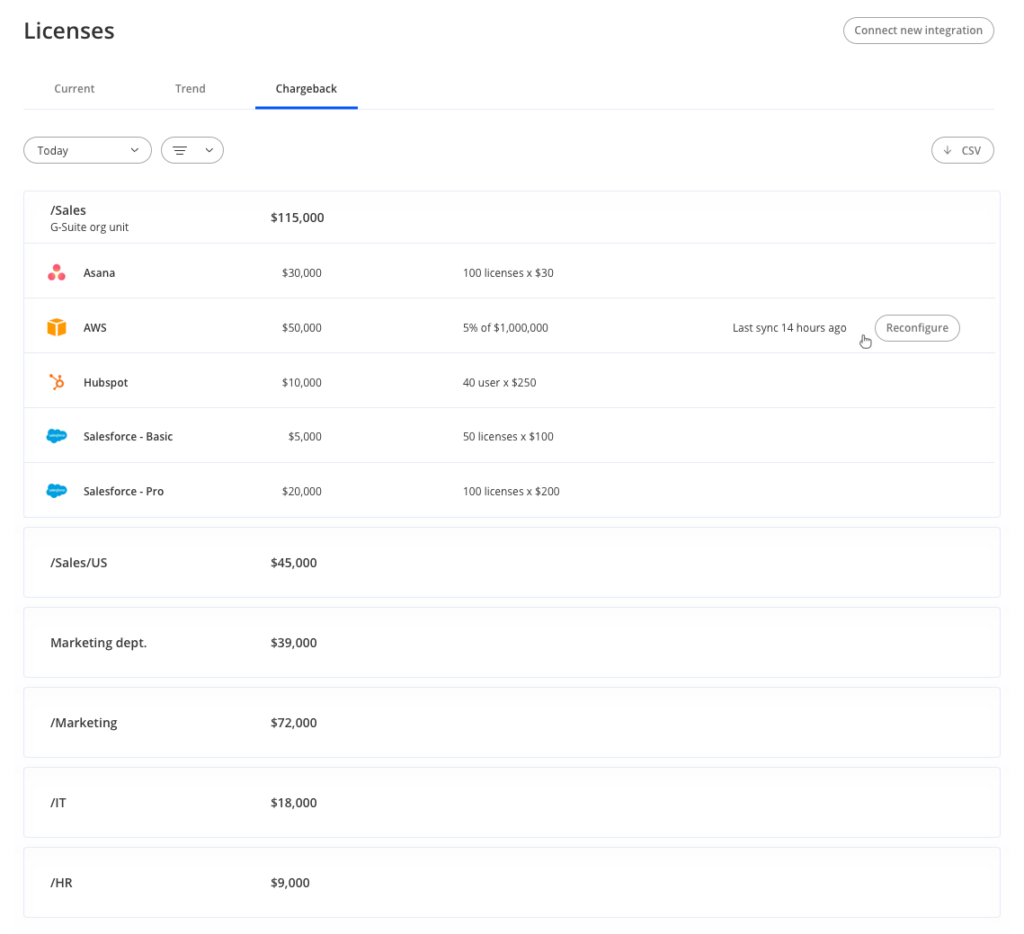Download the CSV export

[x=963, y=150]
